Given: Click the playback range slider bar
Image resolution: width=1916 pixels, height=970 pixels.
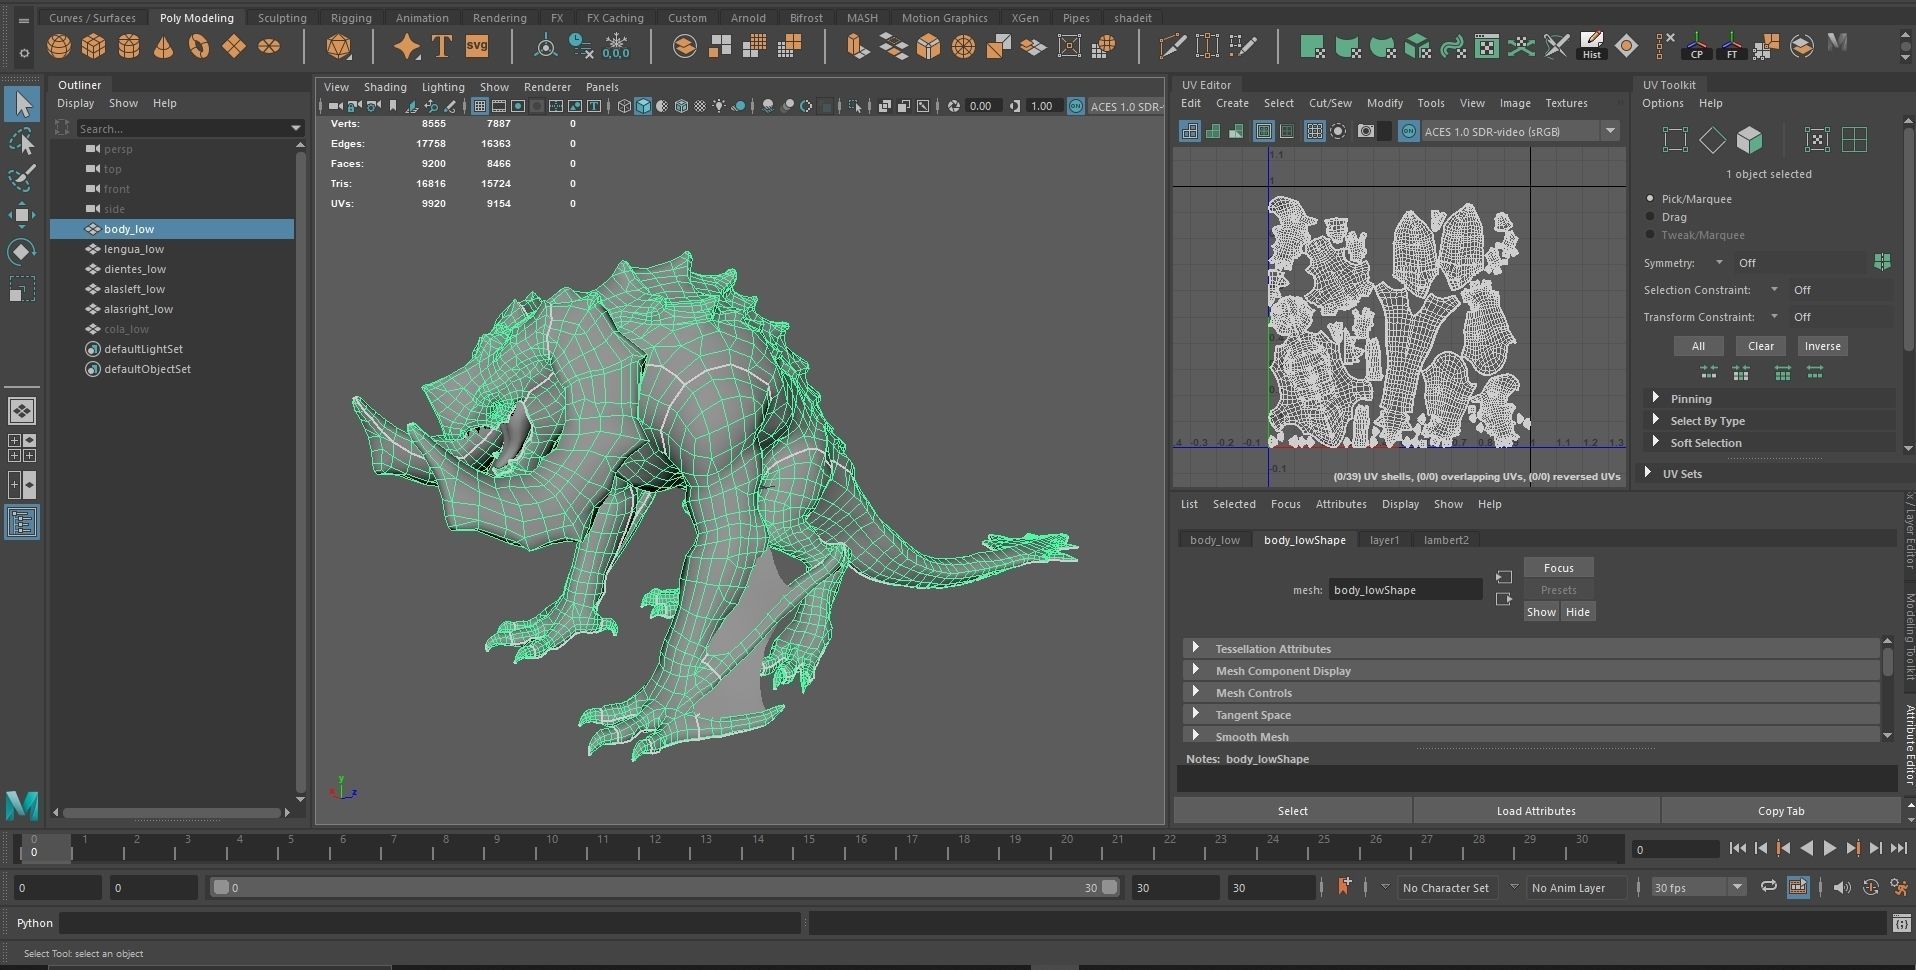Looking at the screenshot, I should pyautogui.click(x=660, y=887).
